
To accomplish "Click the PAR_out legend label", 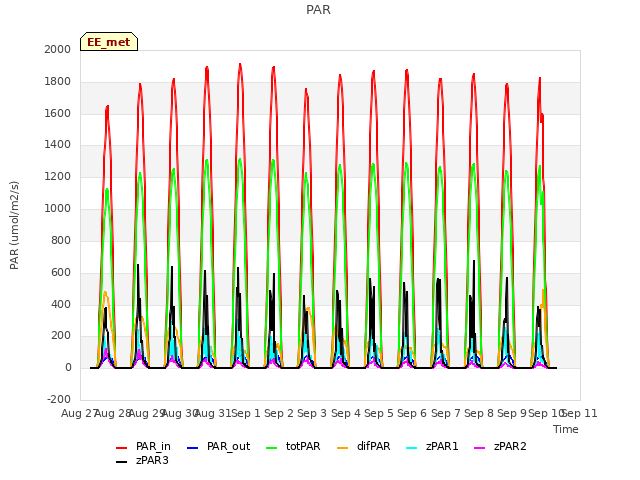I will [228, 447].
